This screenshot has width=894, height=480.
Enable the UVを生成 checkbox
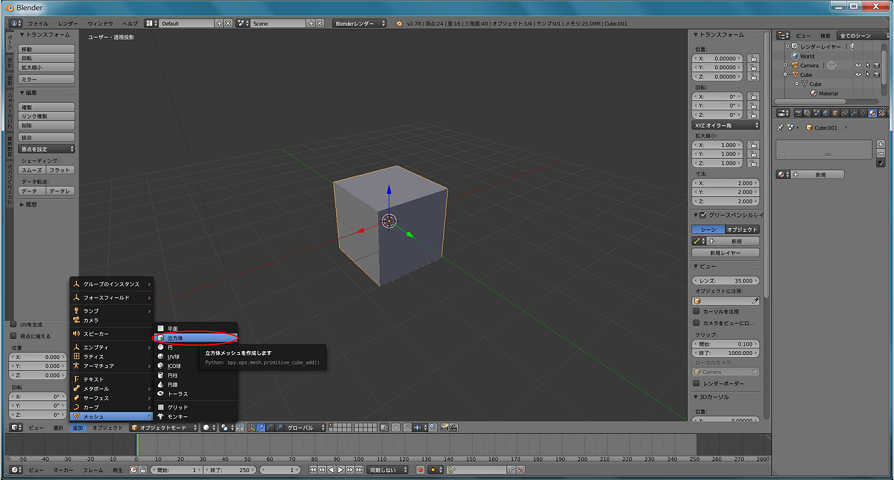[x=14, y=324]
